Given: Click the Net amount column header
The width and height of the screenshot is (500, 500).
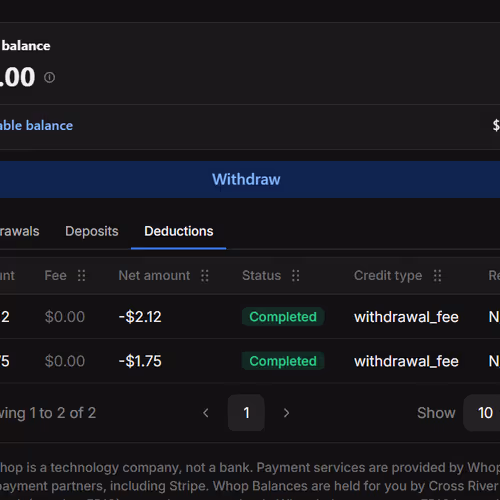Looking at the screenshot, I should point(154,276).
